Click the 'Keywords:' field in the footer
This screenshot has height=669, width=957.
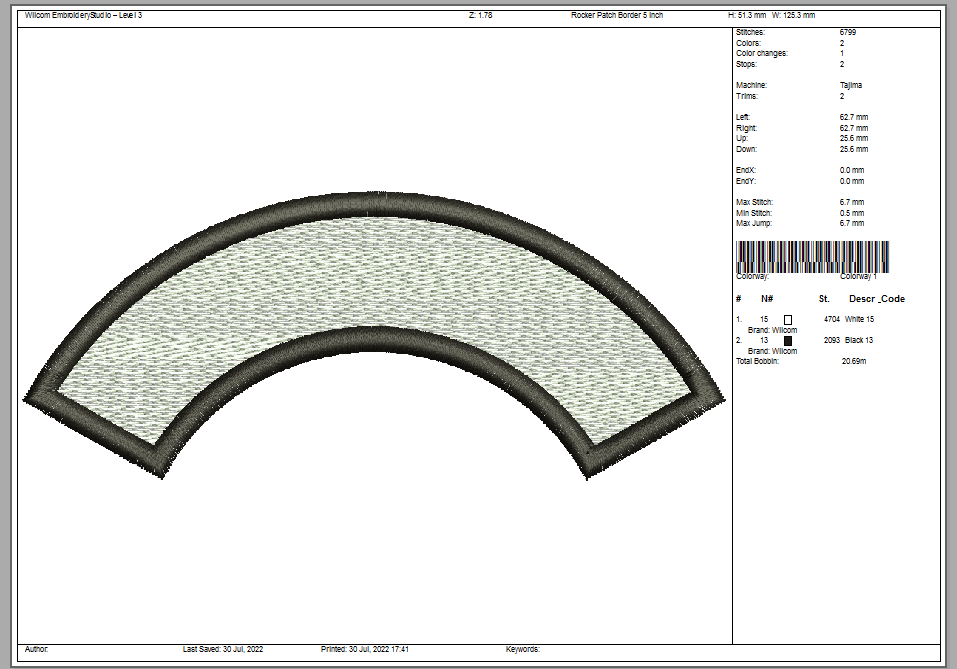coord(523,649)
